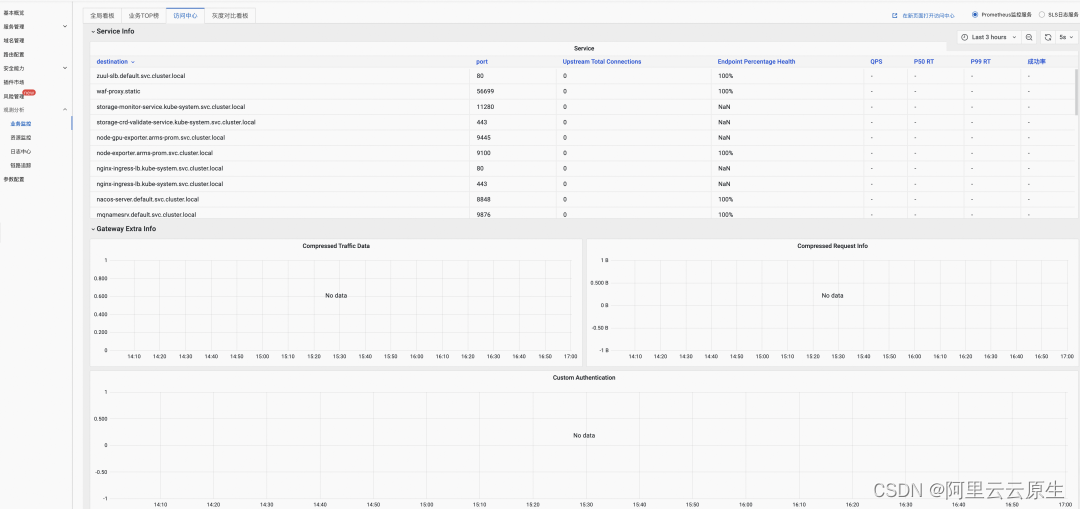Open the 5s refresh interval dropdown
The height and width of the screenshot is (509, 1080).
click(1066, 37)
